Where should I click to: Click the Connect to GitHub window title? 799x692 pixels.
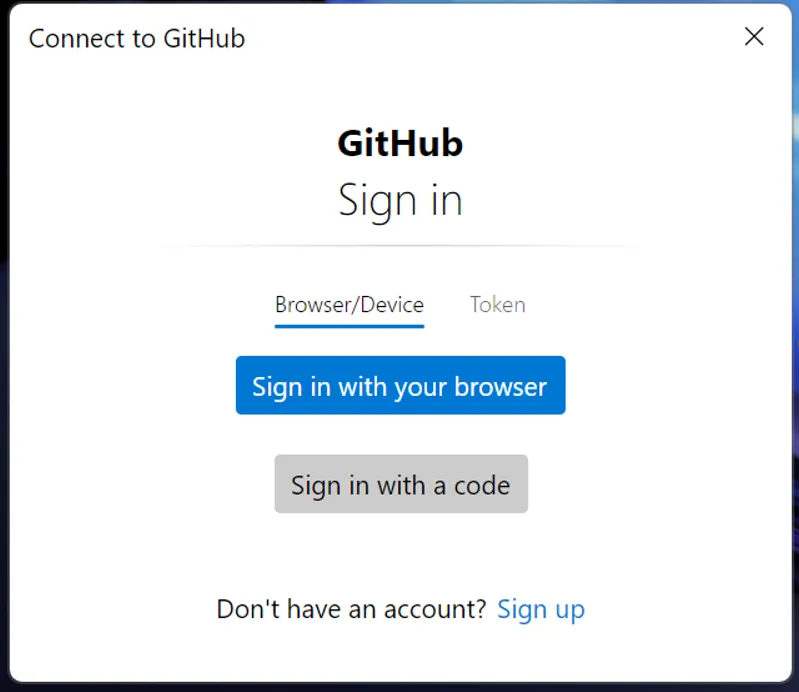(x=137, y=39)
